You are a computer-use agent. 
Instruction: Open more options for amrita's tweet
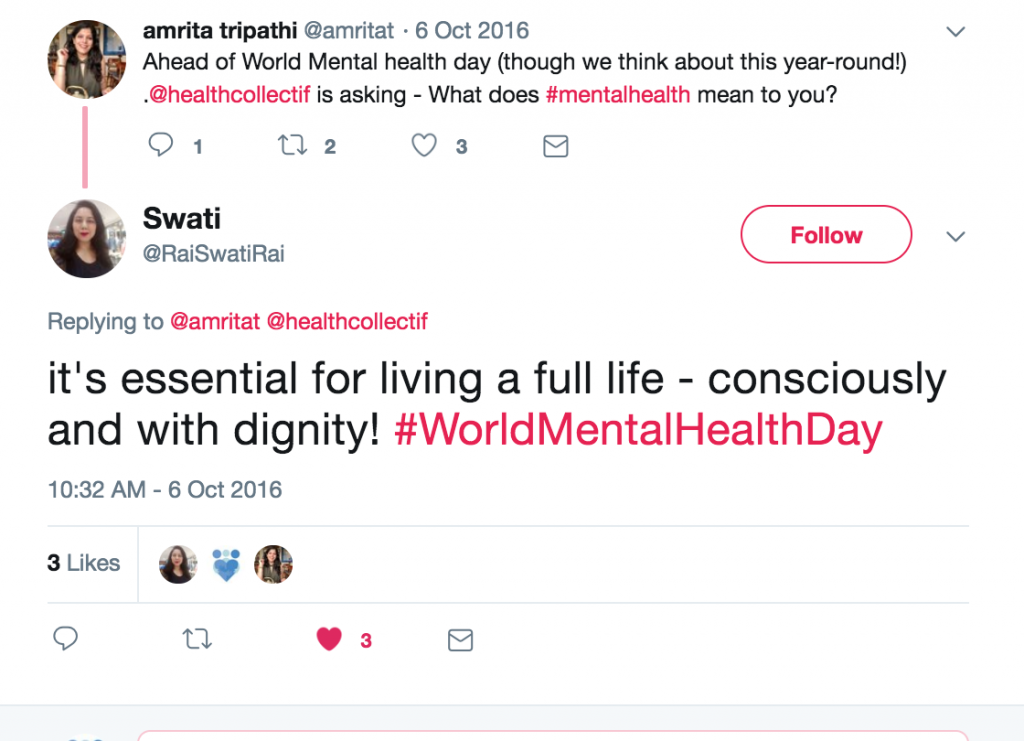pos(956,32)
